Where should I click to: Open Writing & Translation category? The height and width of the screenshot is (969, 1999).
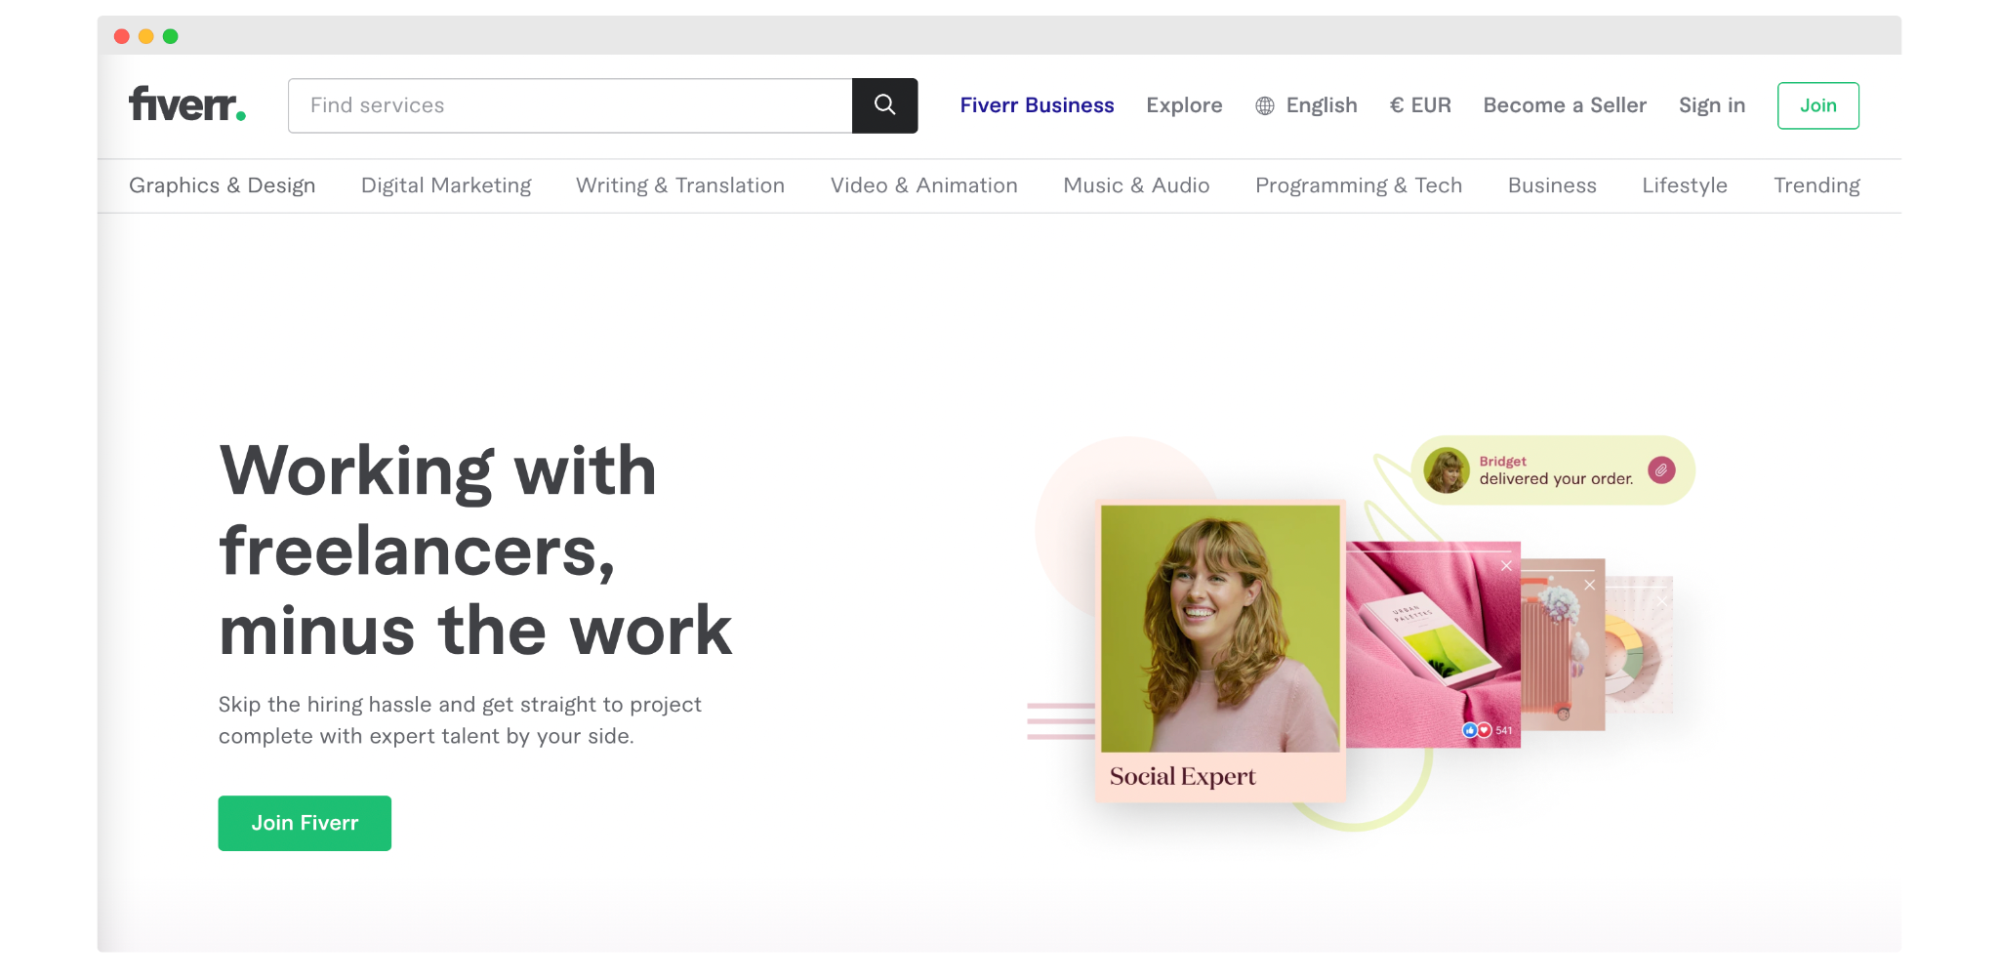(x=680, y=185)
